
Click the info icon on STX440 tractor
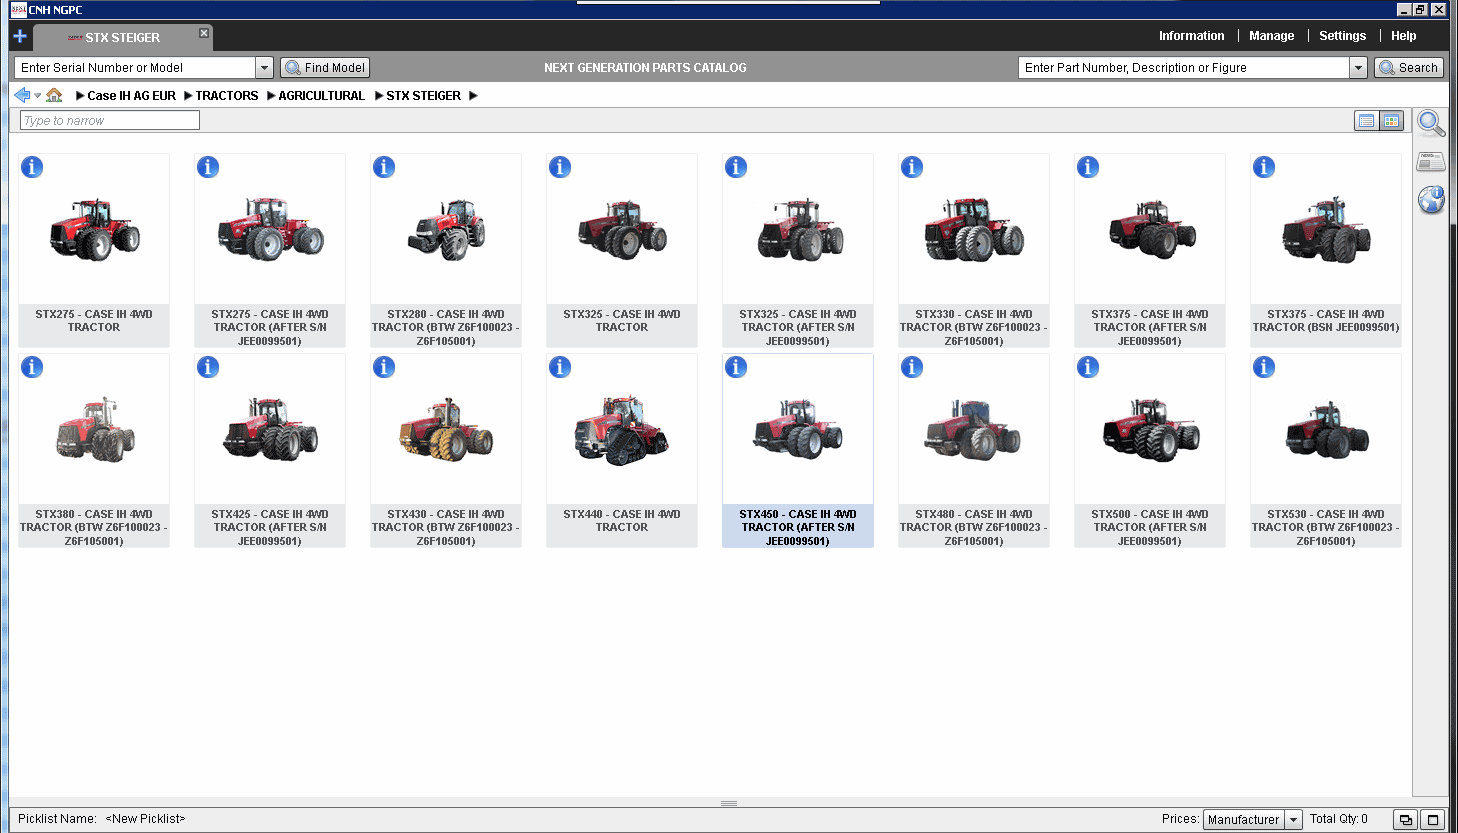pos(560,367)
